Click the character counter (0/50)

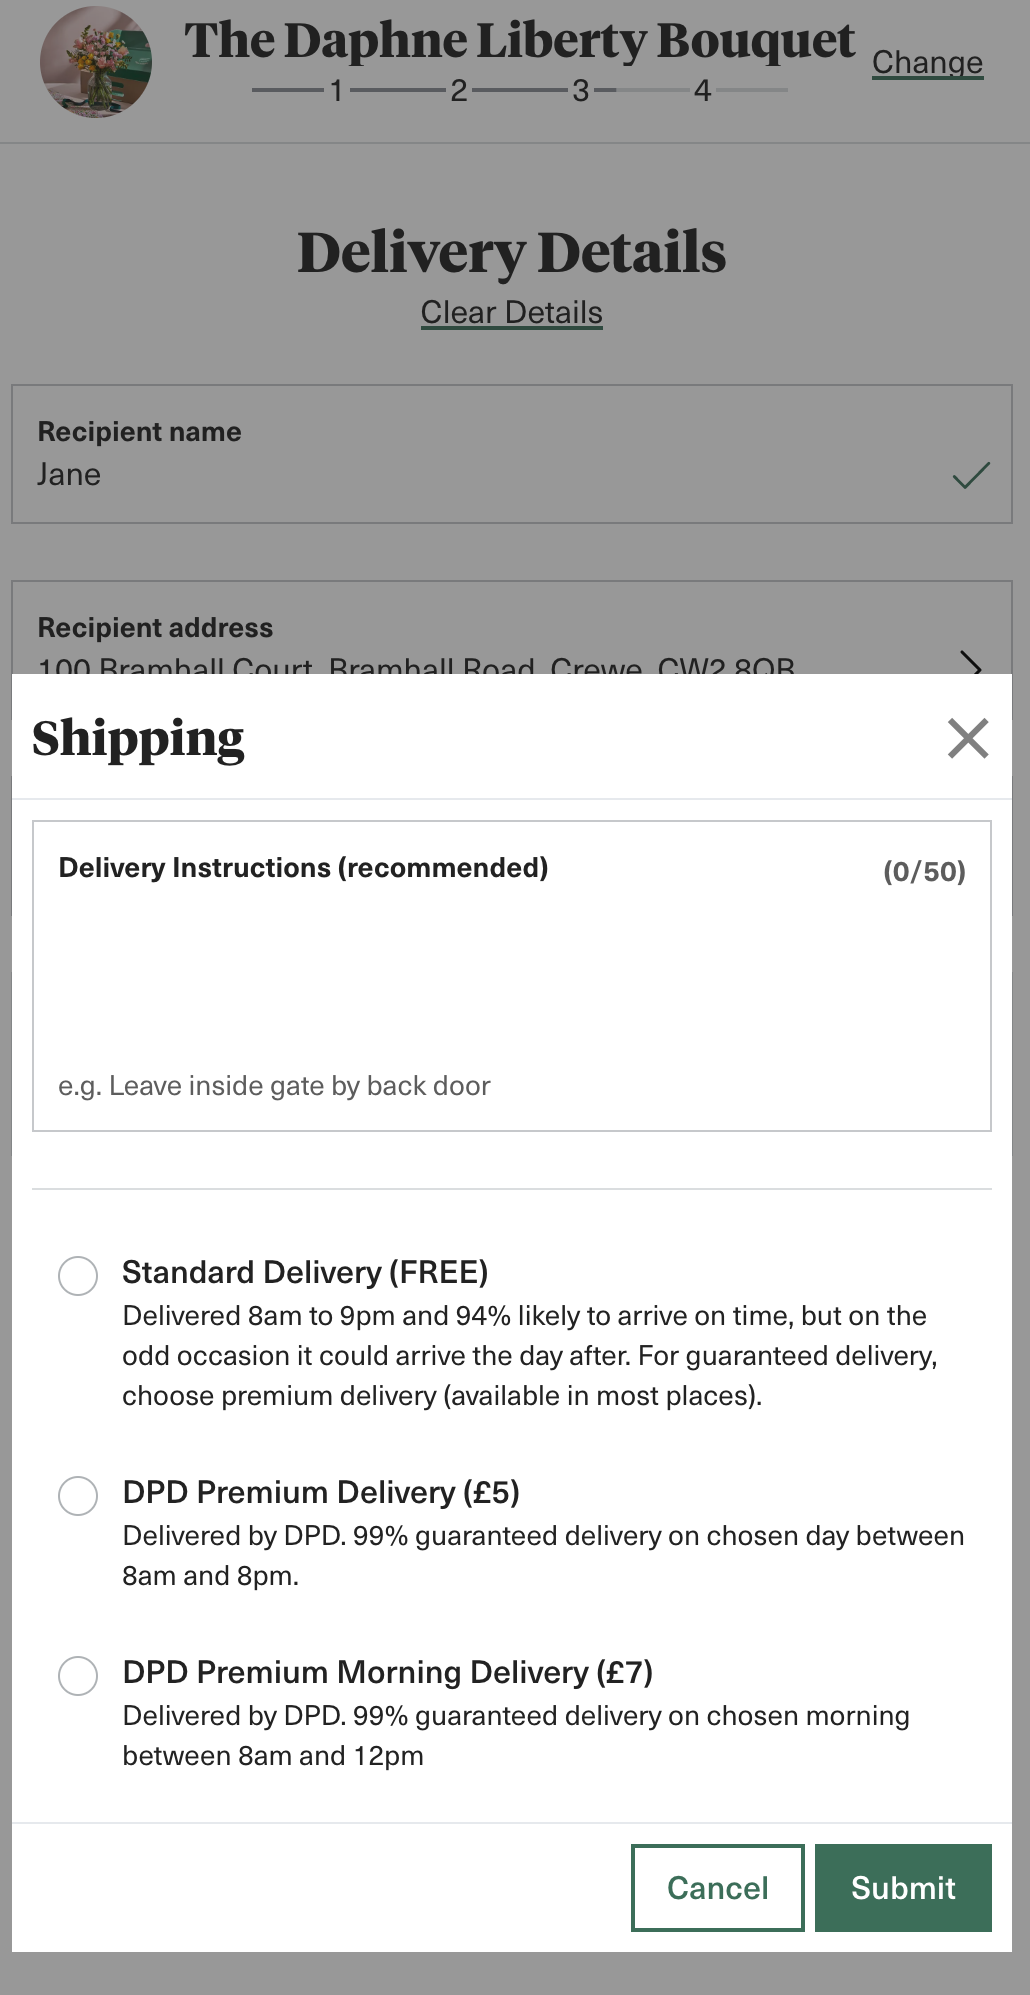click(924, 871)
